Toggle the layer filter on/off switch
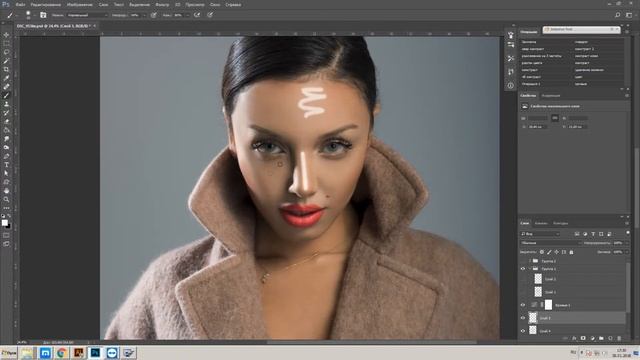 coord(628,233)
